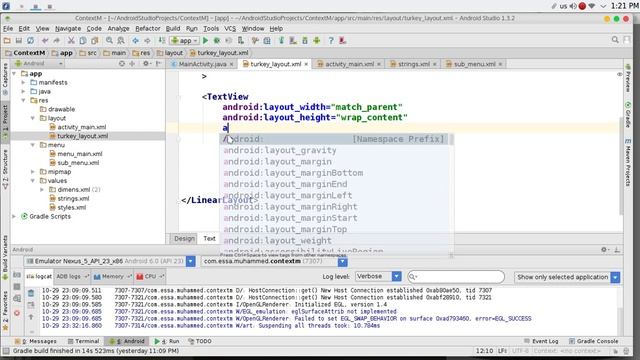Click Android panel gear settings icon

tap(604, 249)
